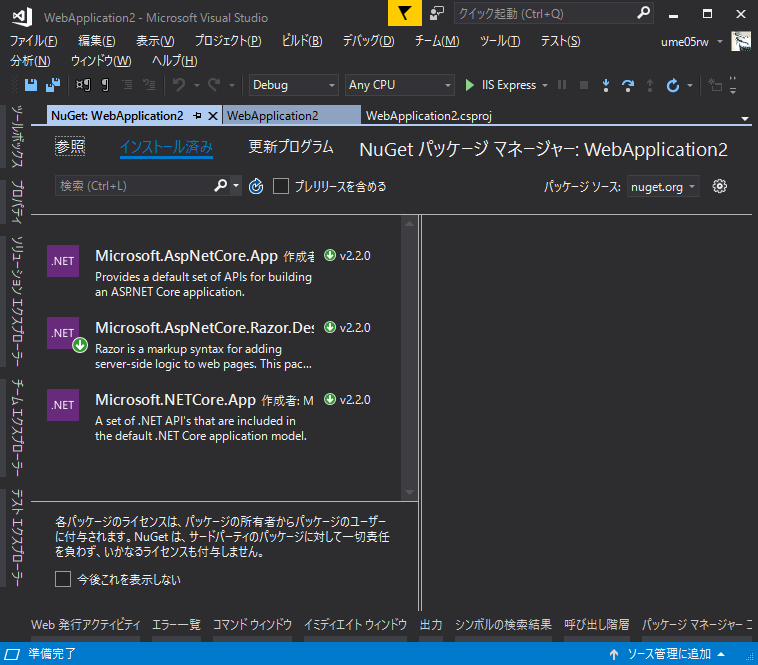Click the quick launch search magnifier

pos(643,13)
